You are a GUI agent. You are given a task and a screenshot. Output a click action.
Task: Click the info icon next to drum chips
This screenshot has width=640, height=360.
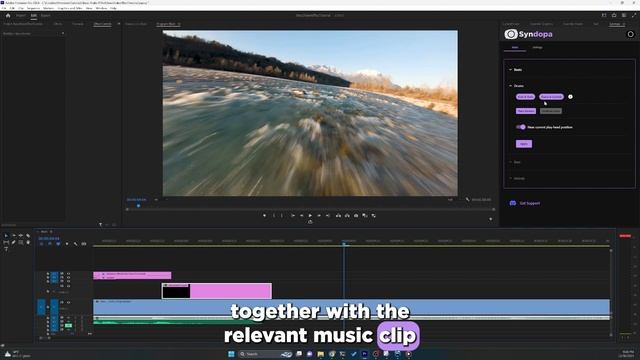(571, 97)
